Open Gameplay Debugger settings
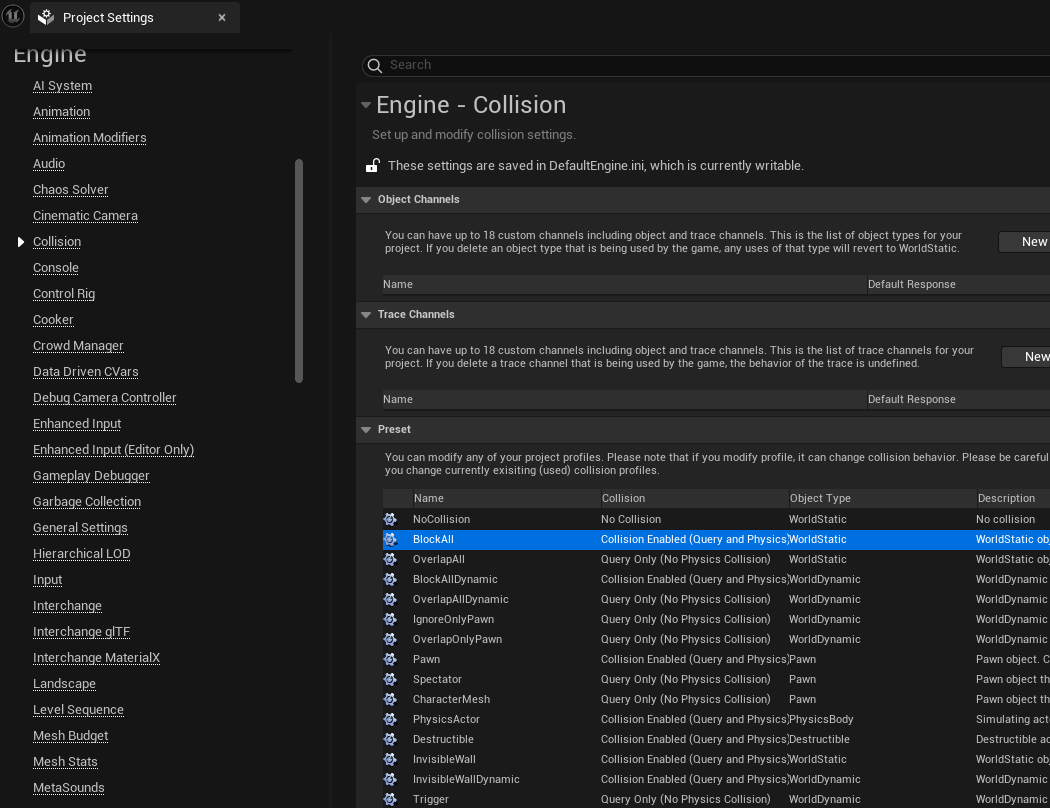 (x=91, y=476)
